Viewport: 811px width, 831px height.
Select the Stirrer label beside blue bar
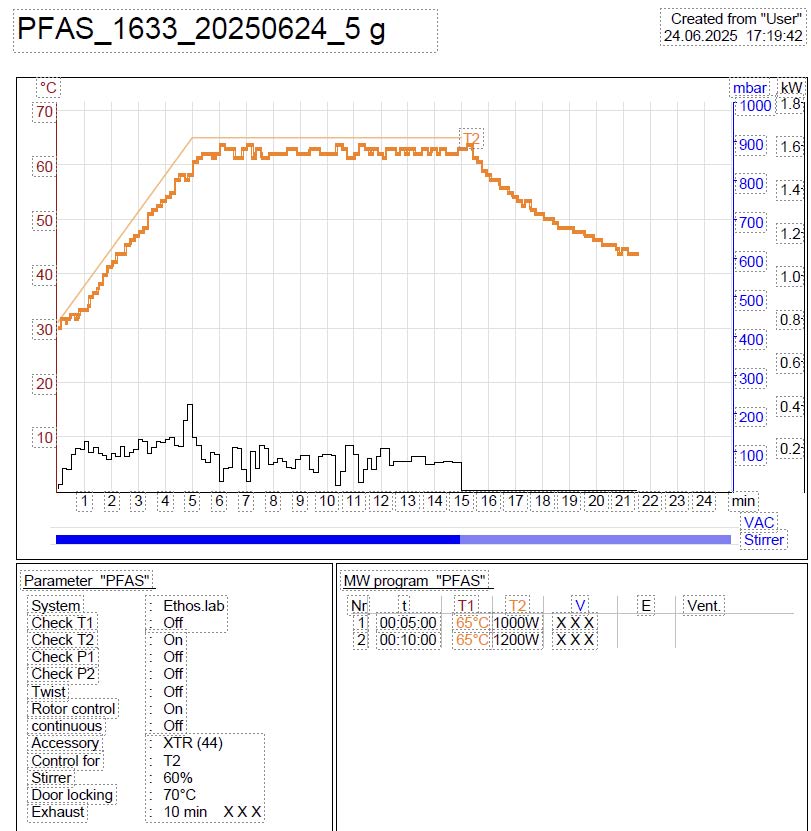763,540
